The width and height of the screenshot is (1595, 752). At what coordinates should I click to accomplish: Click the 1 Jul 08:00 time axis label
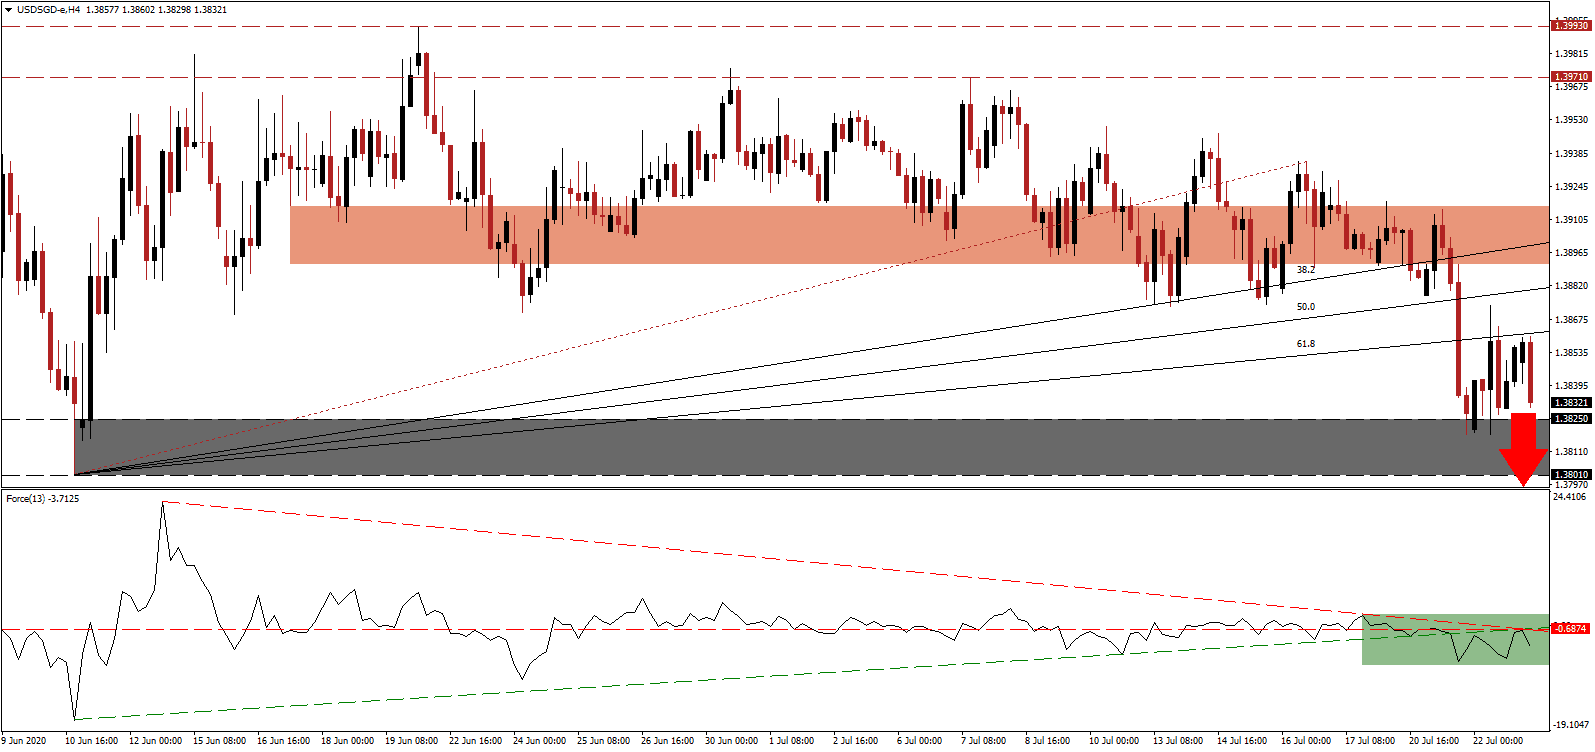coord(791,741)
